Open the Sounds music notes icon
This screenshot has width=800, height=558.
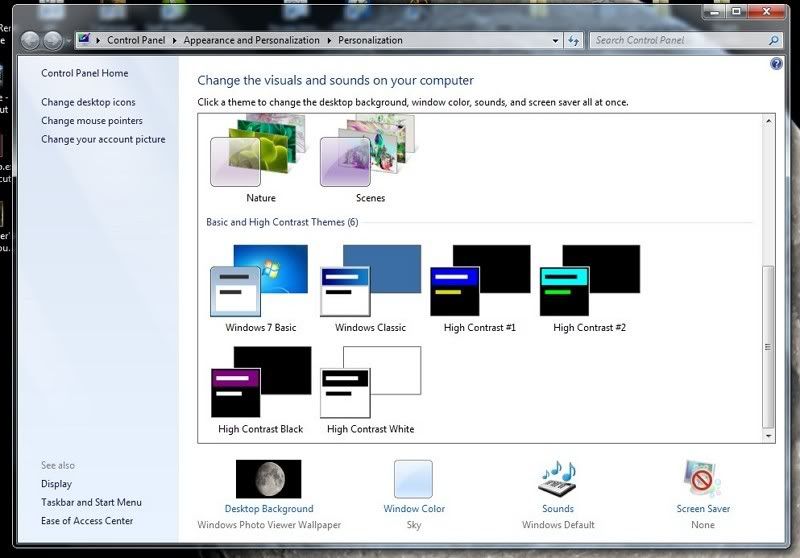(x=557, y=478)
